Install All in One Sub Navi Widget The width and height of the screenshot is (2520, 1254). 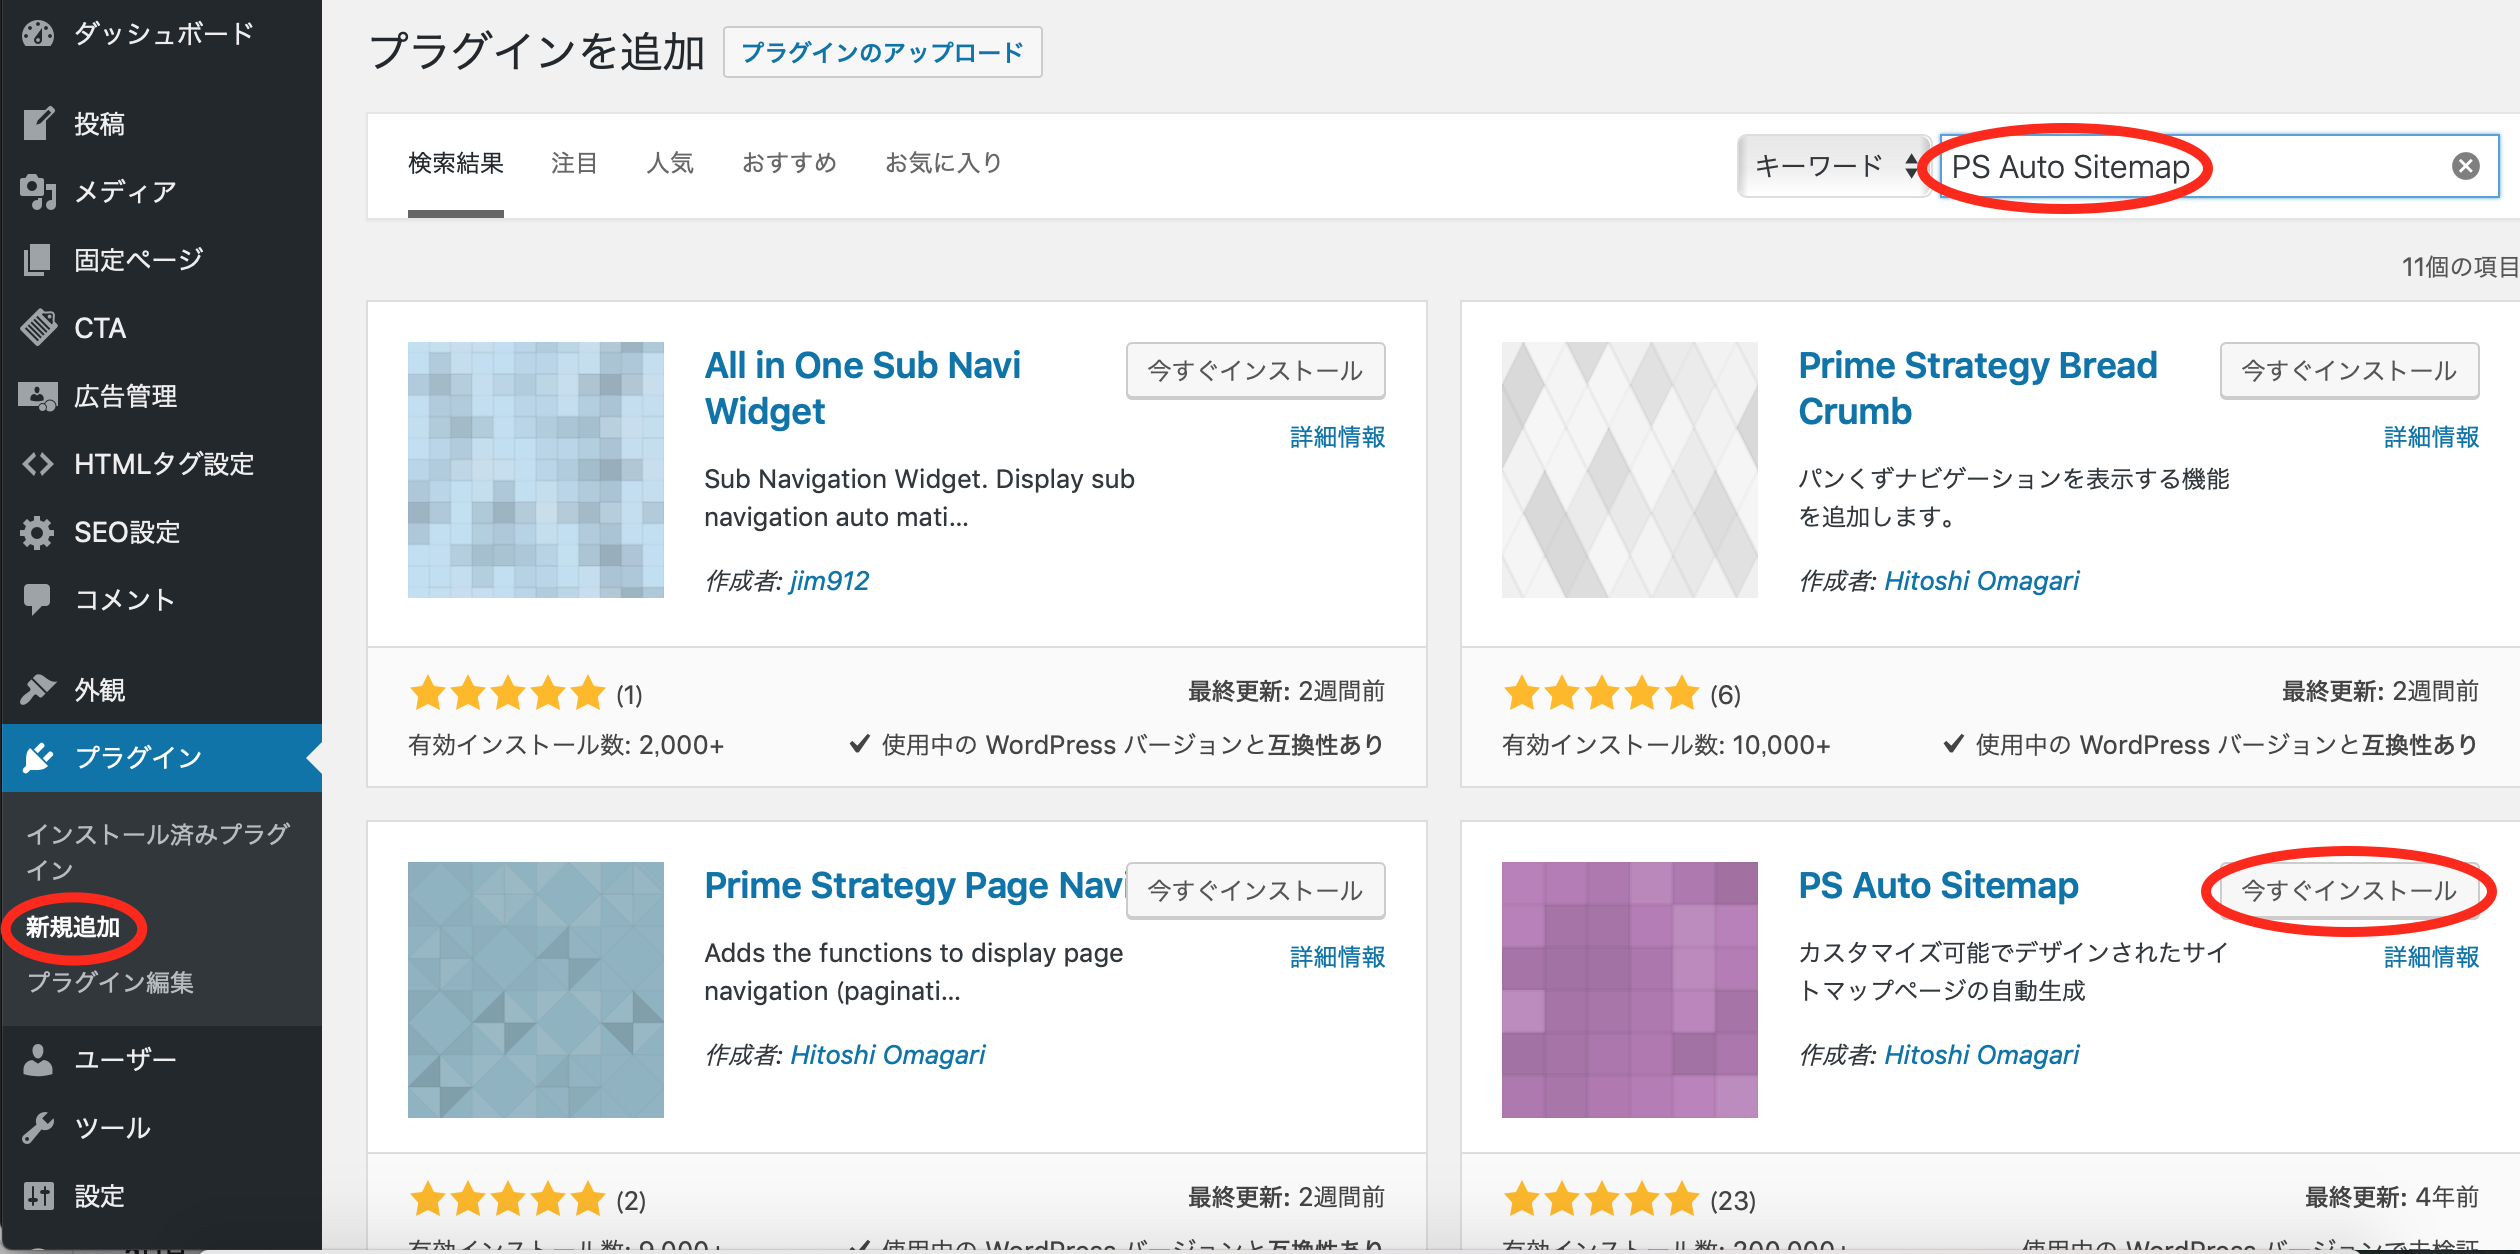(x=1256, y=370)
